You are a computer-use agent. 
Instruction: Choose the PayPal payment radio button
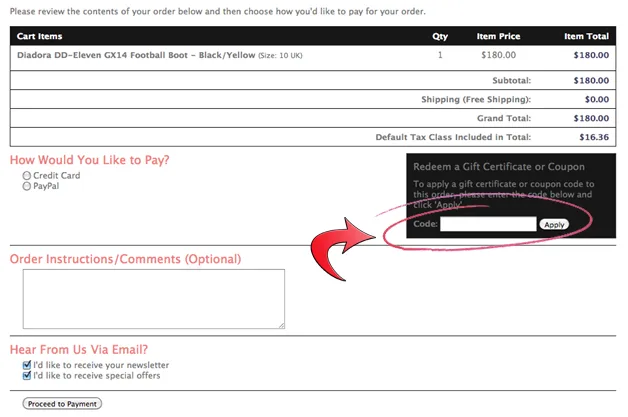pyautogui.click(x=26, y=186)
